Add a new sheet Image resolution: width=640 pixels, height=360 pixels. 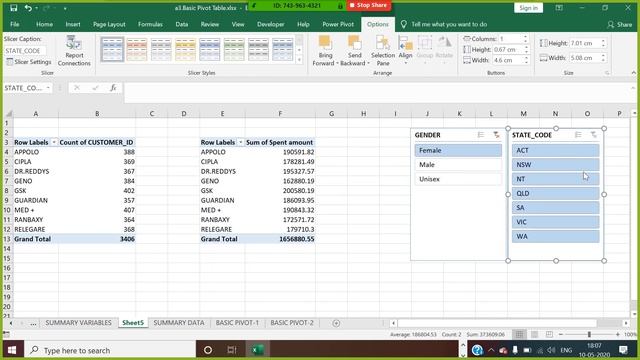(x=336, y=323)
